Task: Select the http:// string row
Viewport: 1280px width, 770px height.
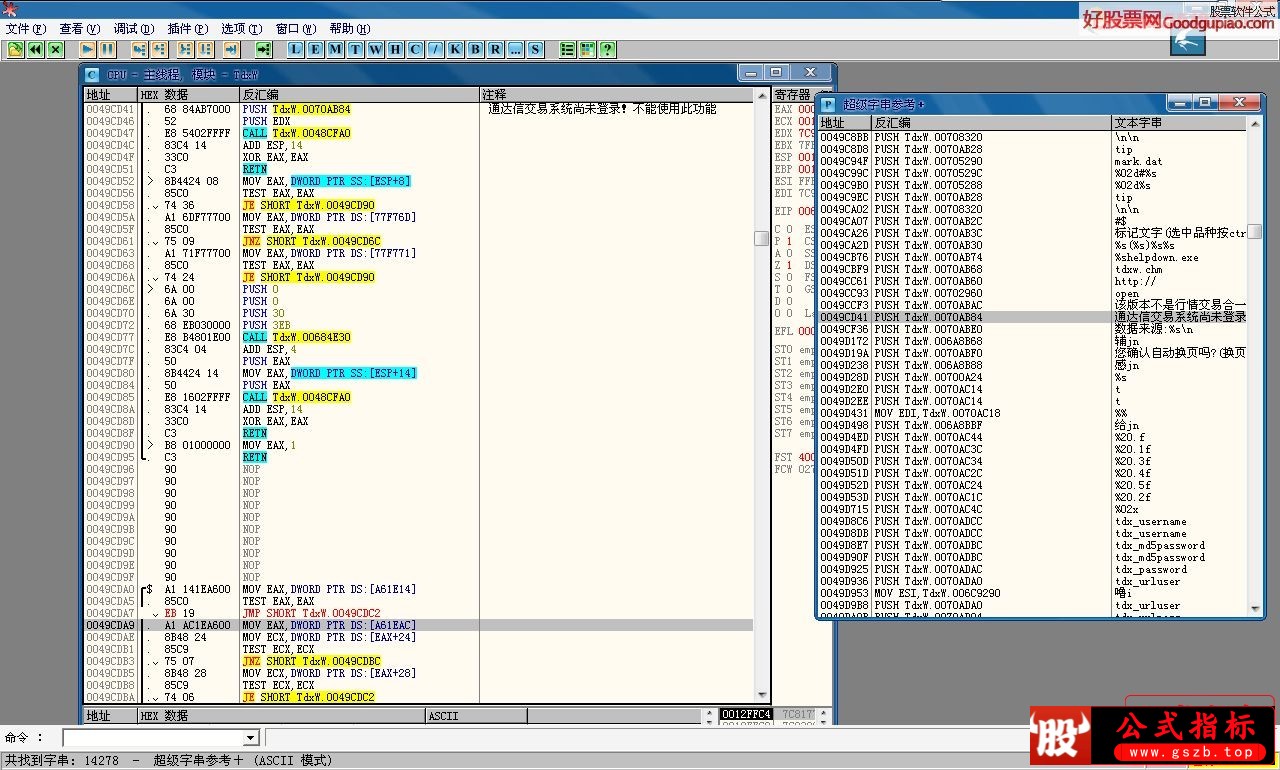Action: point(1033,281)
